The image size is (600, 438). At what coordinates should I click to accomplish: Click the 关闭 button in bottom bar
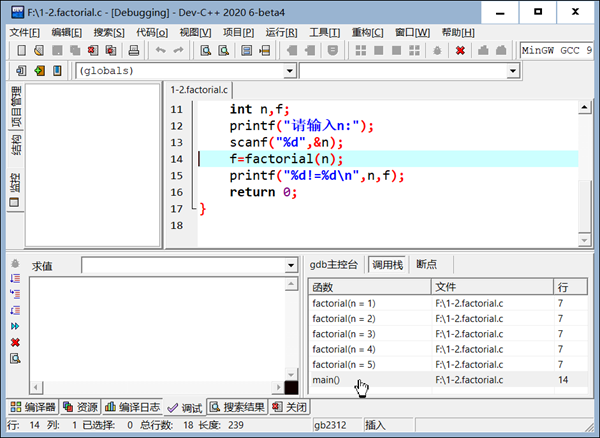[x=290, y=407]
